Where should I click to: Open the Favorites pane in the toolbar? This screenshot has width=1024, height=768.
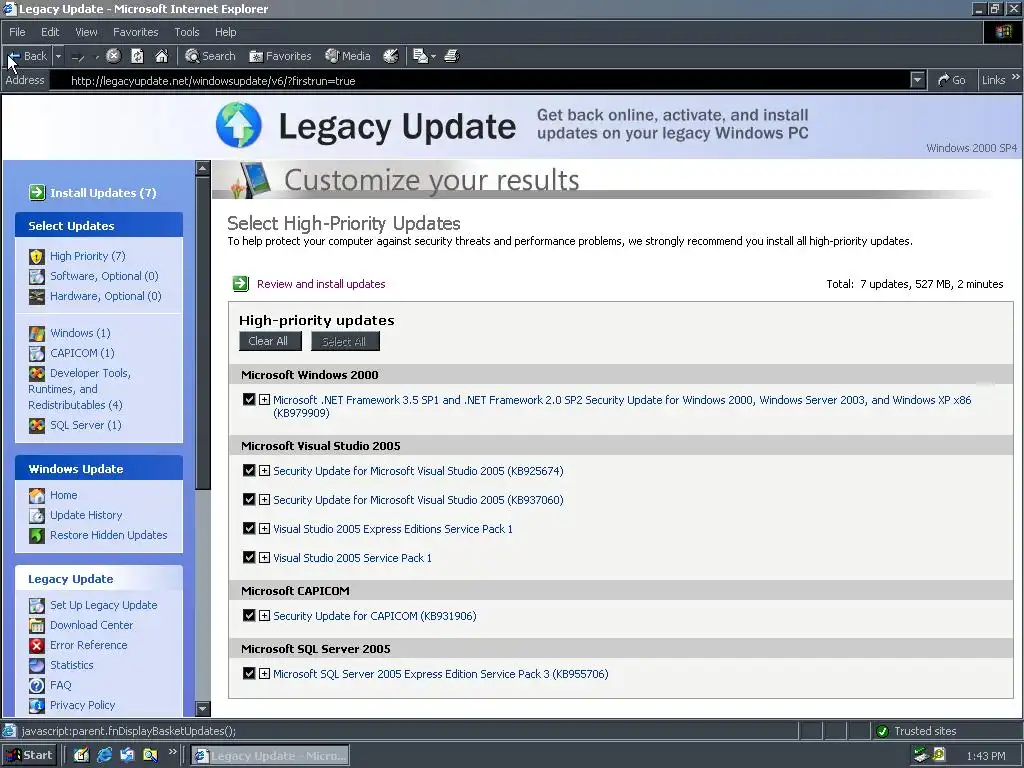[x=280, y=56]
